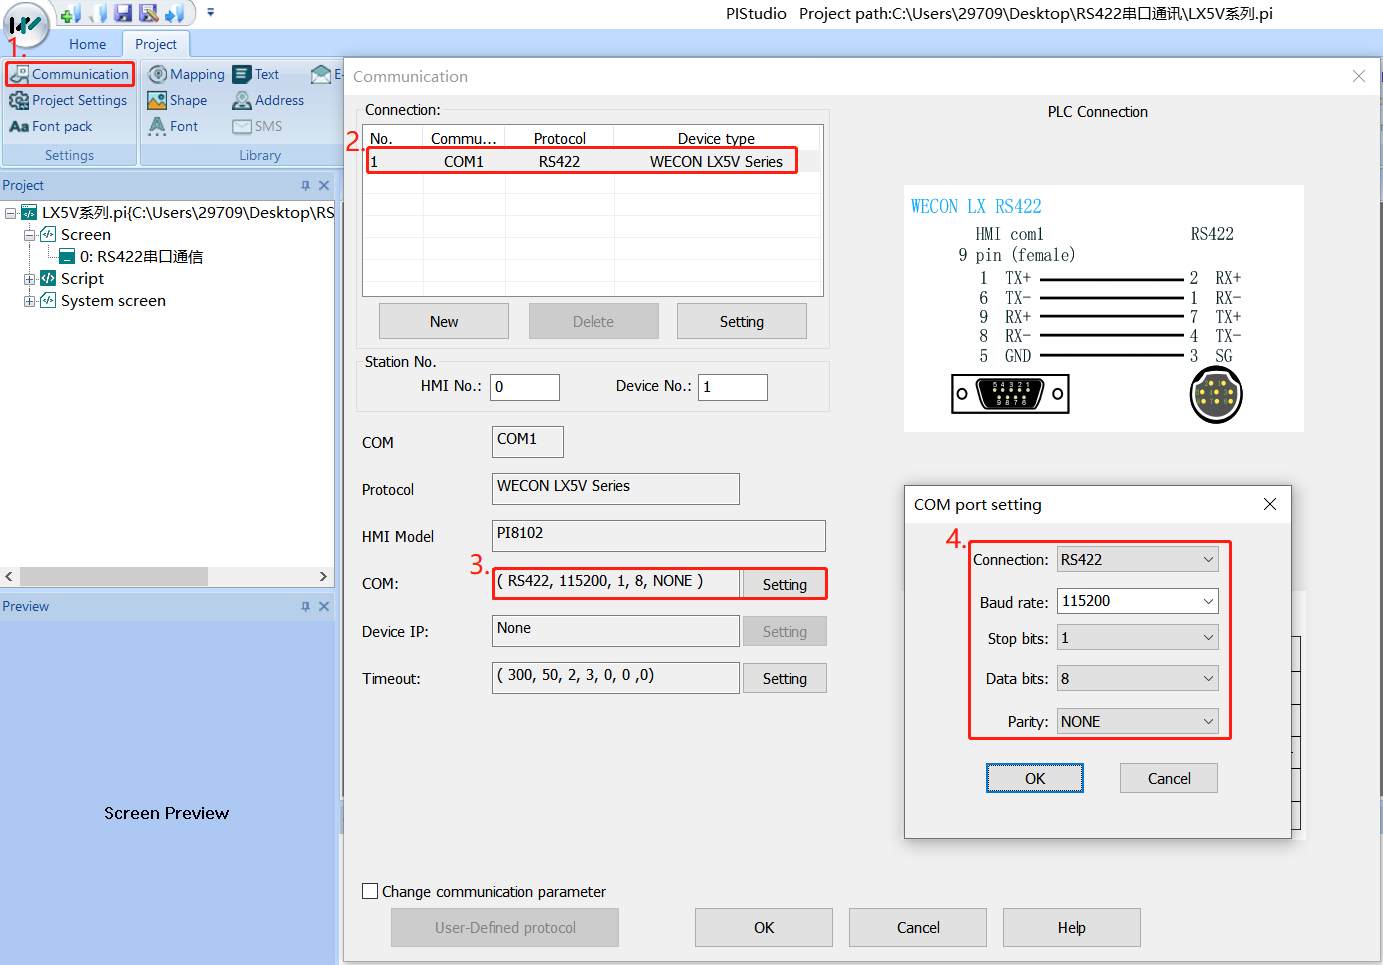
Task: Open the Text library
Action: 256,75
